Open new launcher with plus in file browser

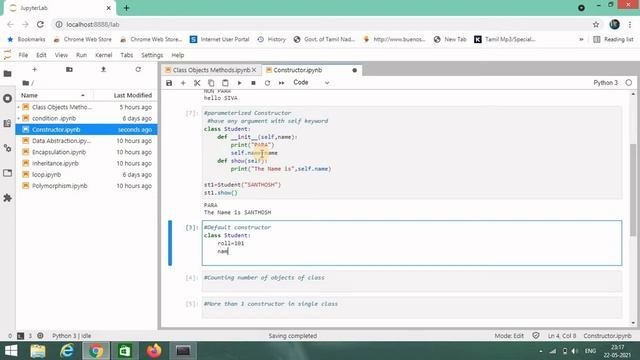(x=35, y=69)
